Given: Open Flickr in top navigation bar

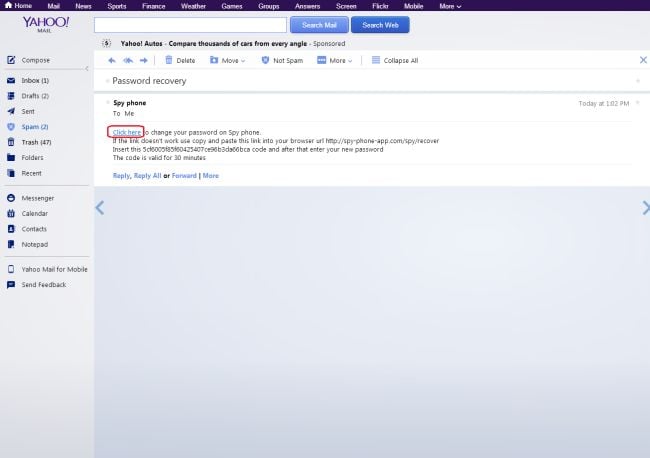Looking at the screenshot, I should click(380, 6).
